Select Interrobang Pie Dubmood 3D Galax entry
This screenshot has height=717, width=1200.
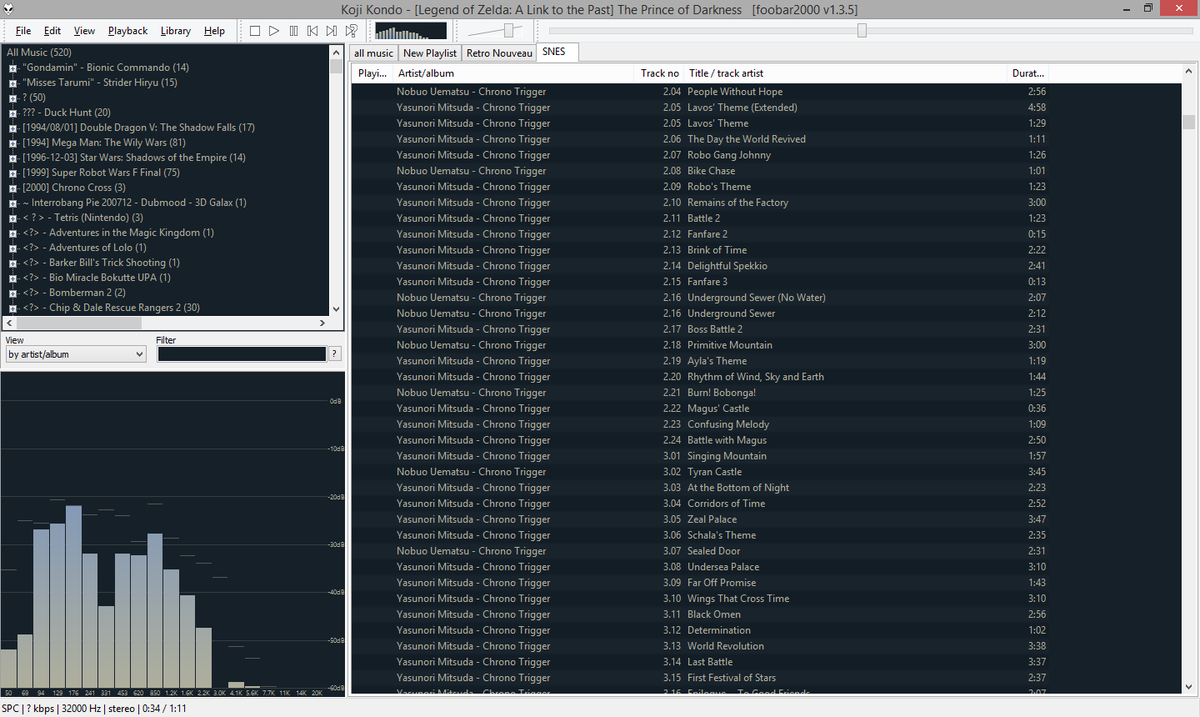[134, 202]
